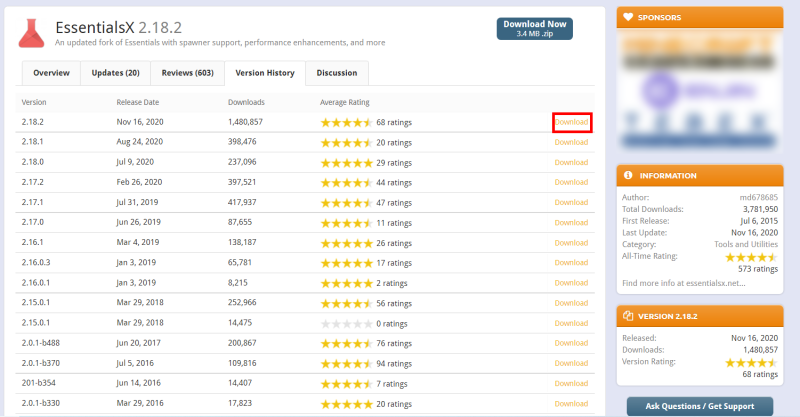Select the Version History tab

click(x=265, y=73)
